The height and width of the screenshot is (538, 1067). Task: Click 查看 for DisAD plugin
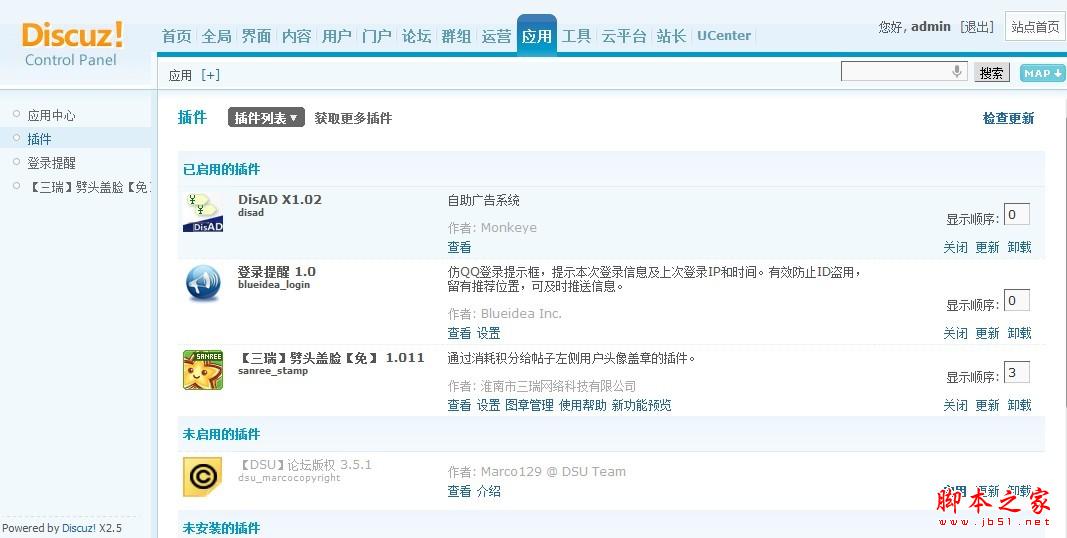click(459, 248)
